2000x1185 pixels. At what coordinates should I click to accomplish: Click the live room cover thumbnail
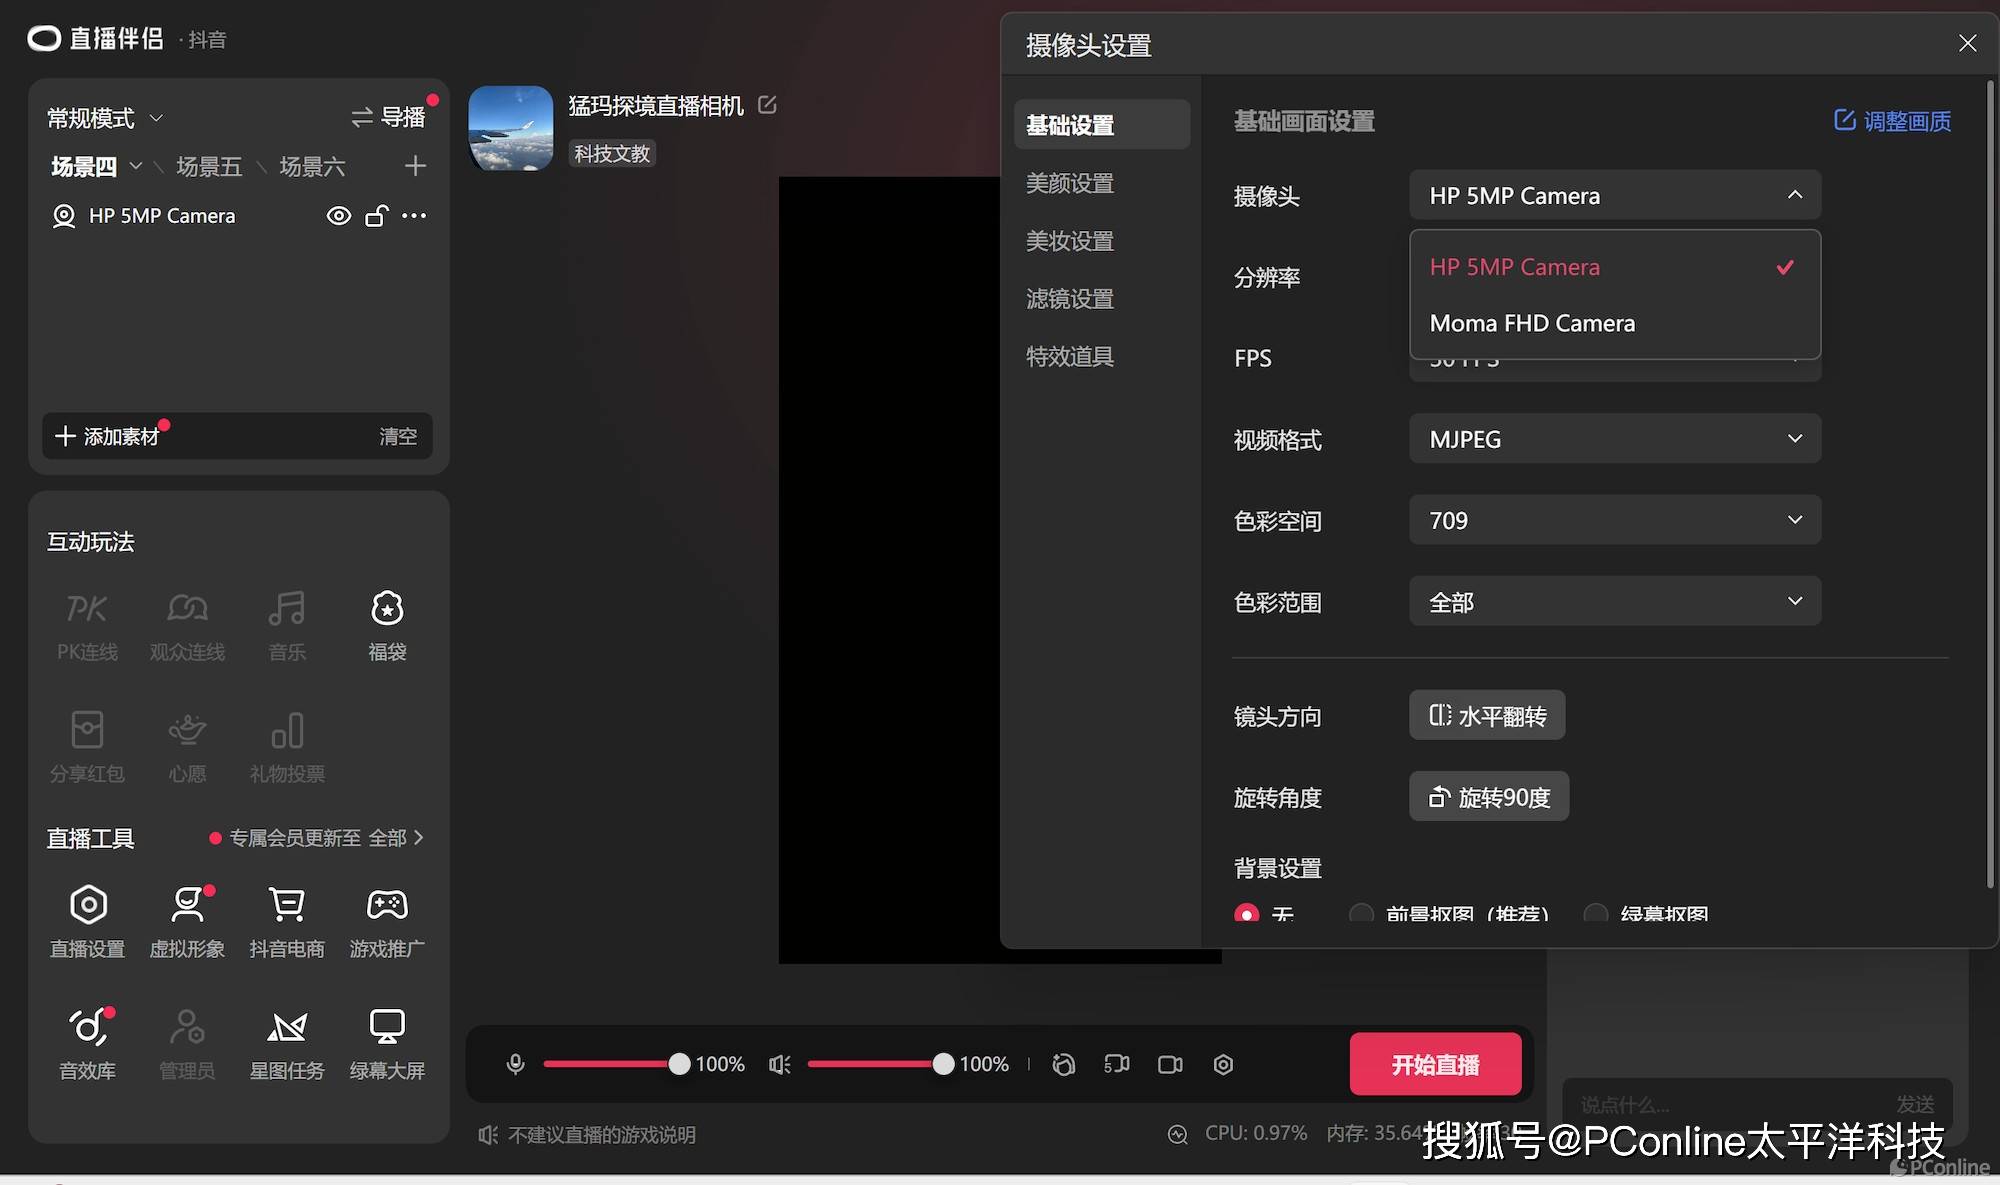click(x=510, y=128)
